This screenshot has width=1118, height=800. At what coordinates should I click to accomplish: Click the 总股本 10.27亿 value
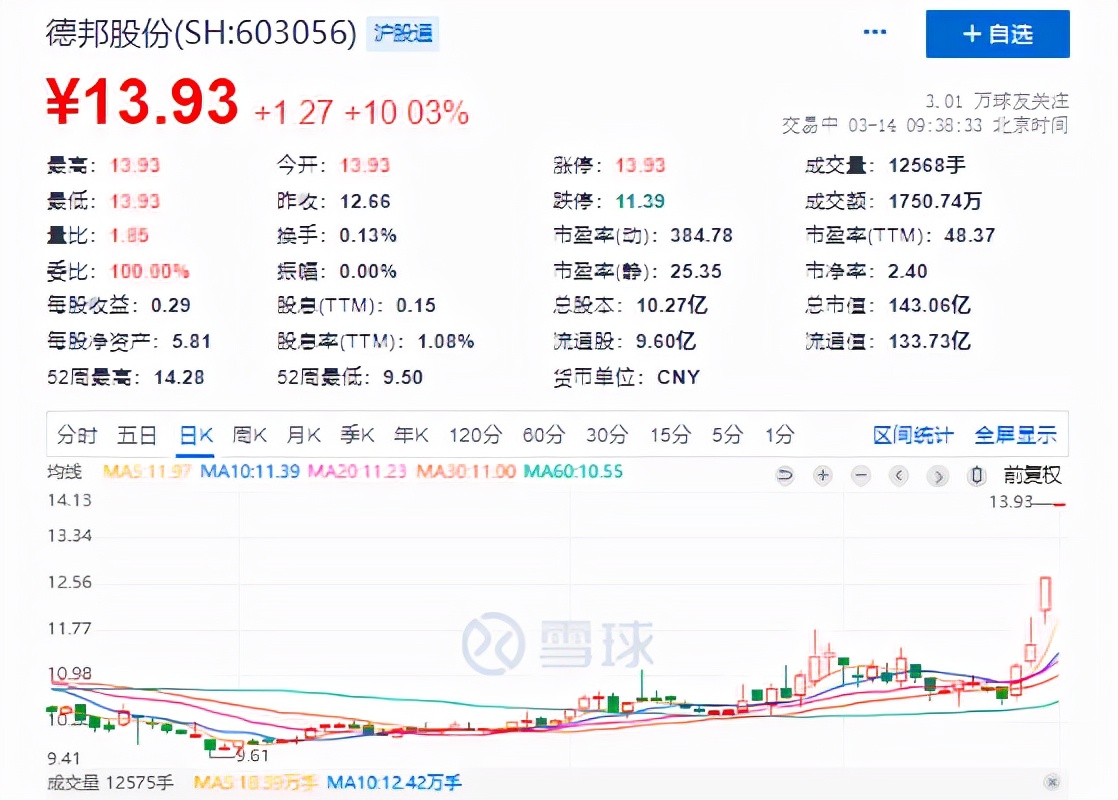coord(672,305)
